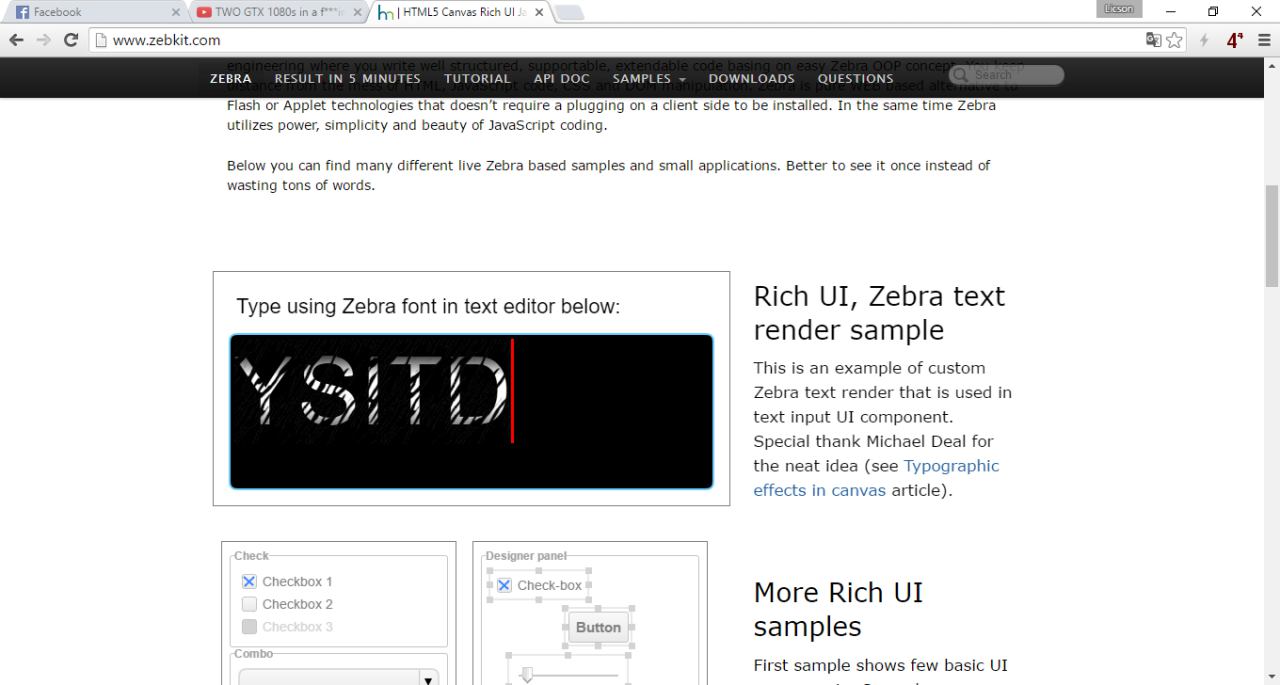Click the browser back arrow
The height and width of the screenshot is (685, 1280).
point(16,41)
